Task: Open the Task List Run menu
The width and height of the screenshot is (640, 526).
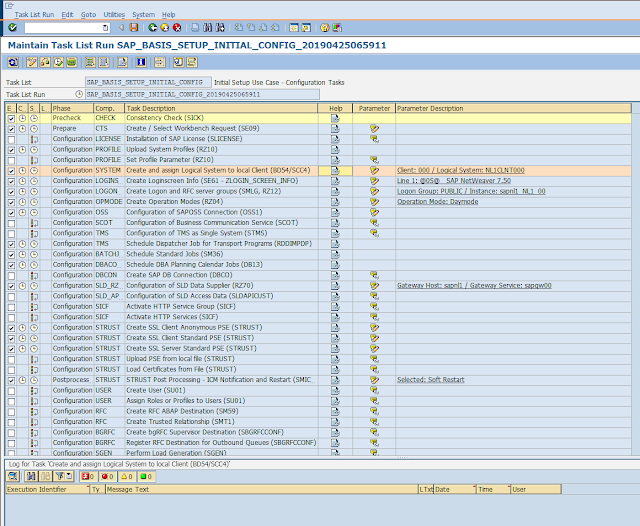Action: click(34, 14)
